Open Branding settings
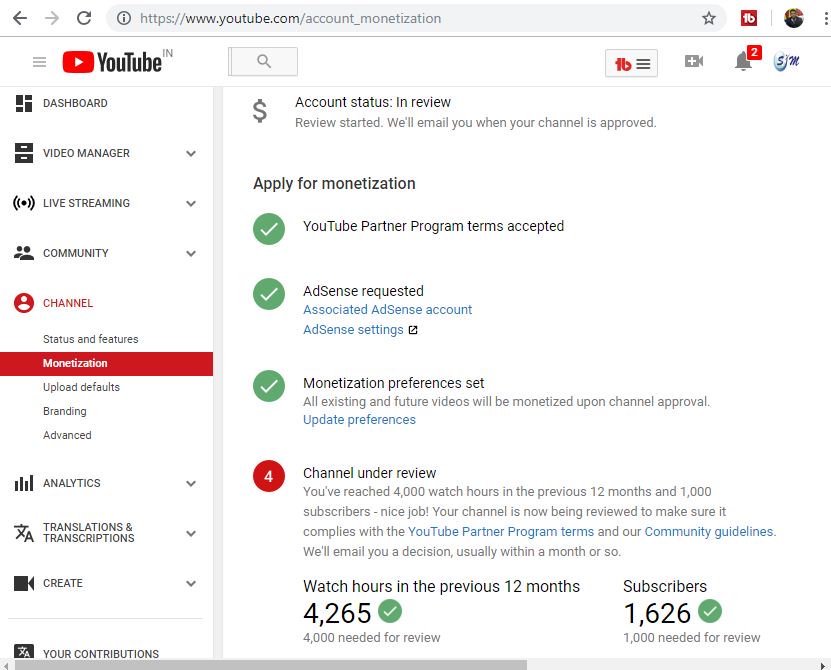This screenshot has width=831, height=670. pyautogui.click(x=65, y=411)
